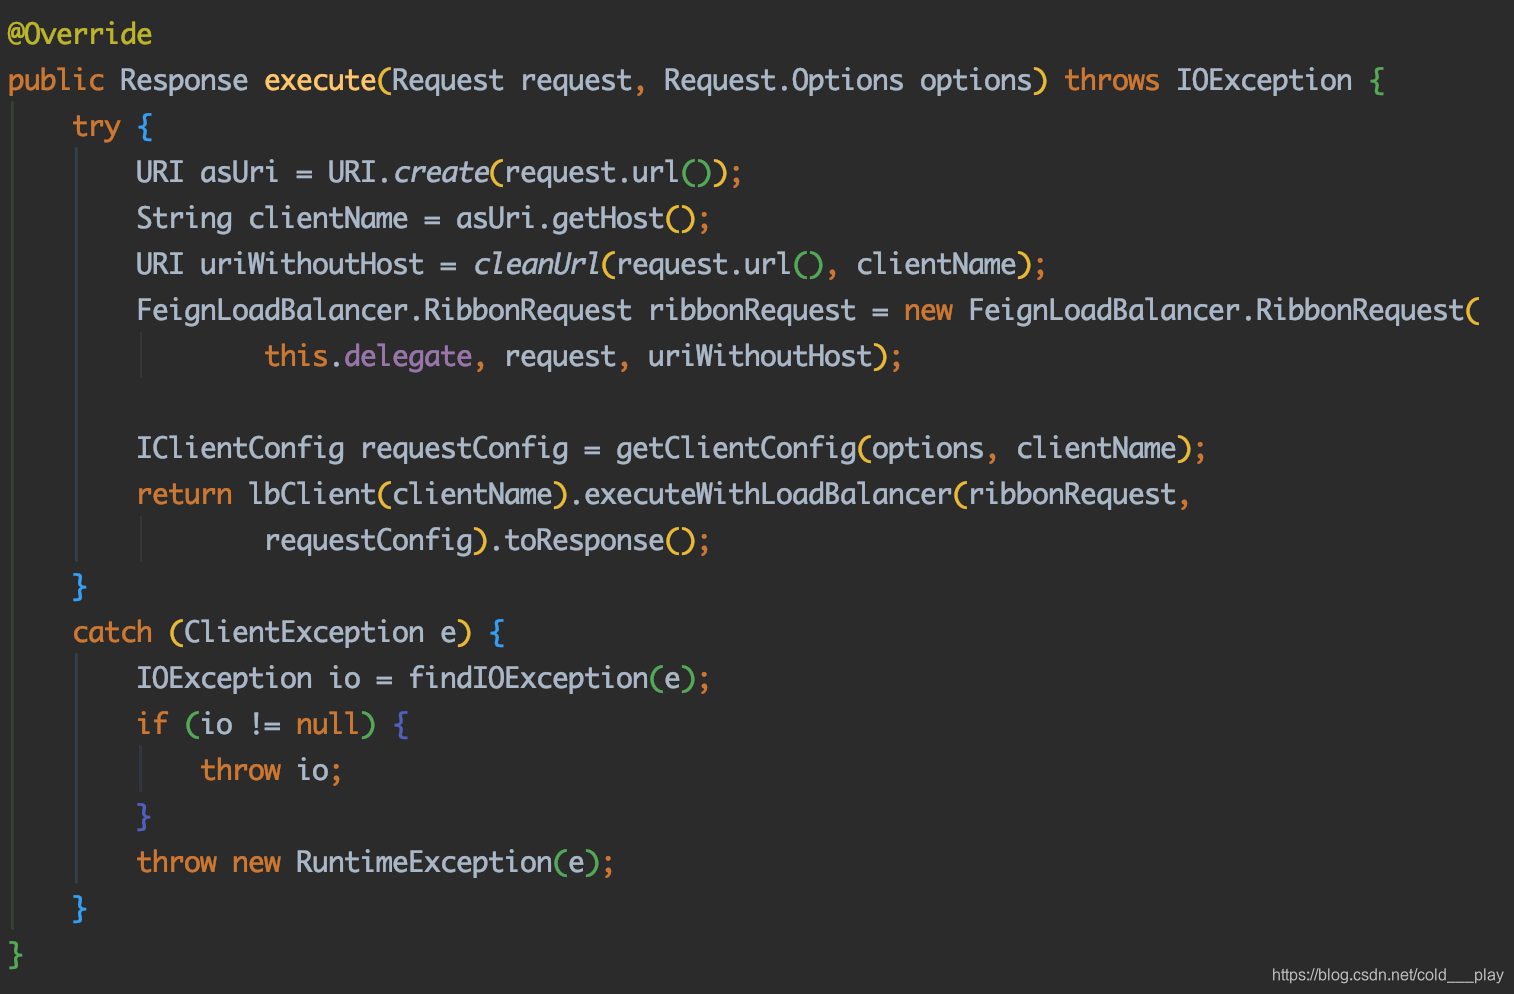
Task: Click 'Request.Options' parameter type
Action: pyautogui.click(x=783, y=81)
